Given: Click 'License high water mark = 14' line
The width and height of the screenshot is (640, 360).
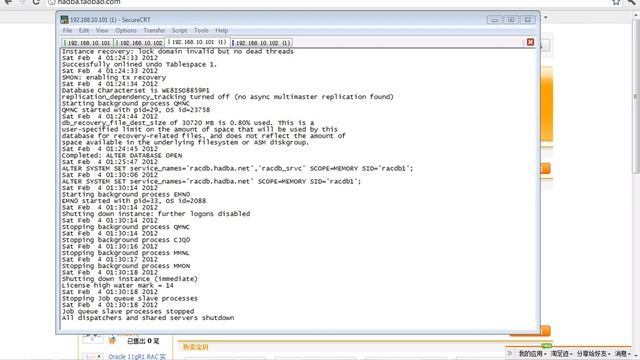Looking at the screenshot, I should (118, 286).
